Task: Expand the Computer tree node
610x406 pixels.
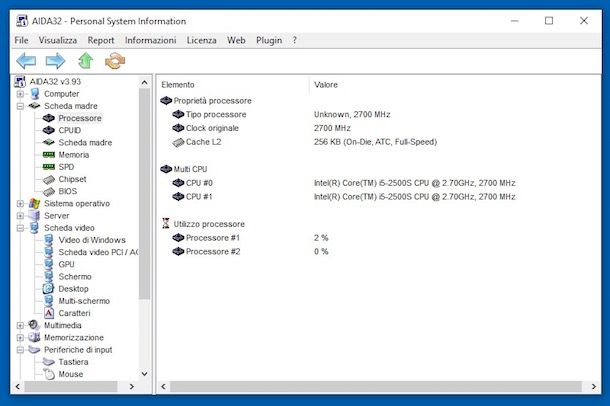Action: (x=20, y=94)
